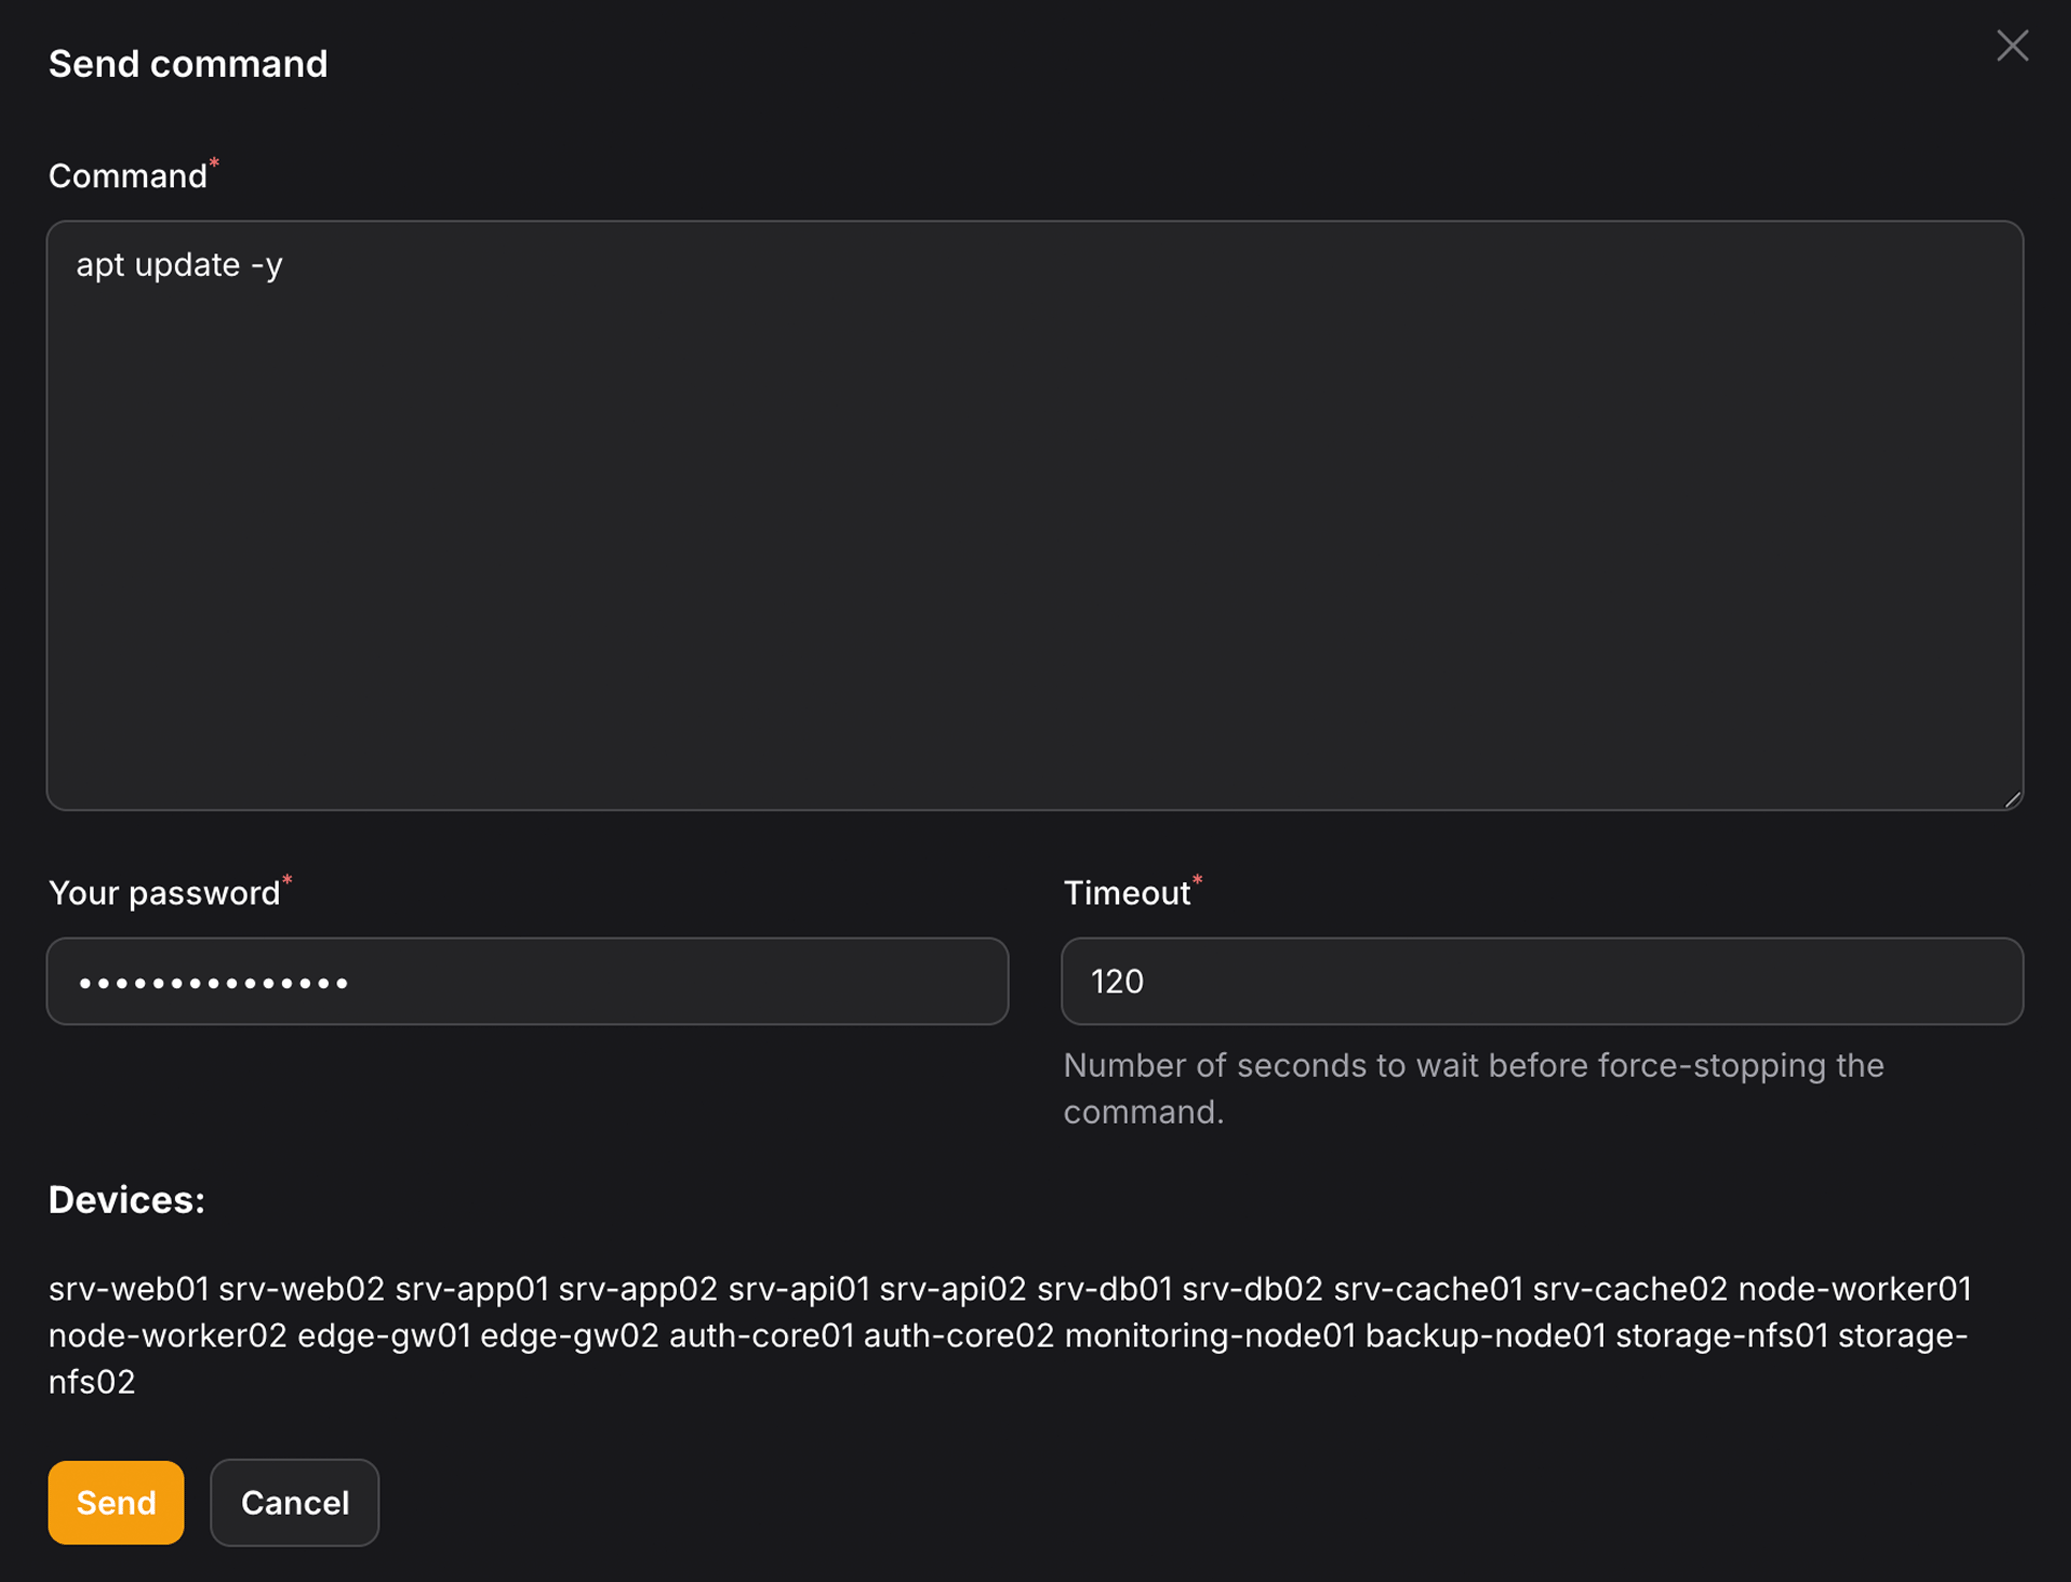Viewport: 2071px width, 1582px height.
Task: Select the auth-core01 device
Action: pos(761,1335)
